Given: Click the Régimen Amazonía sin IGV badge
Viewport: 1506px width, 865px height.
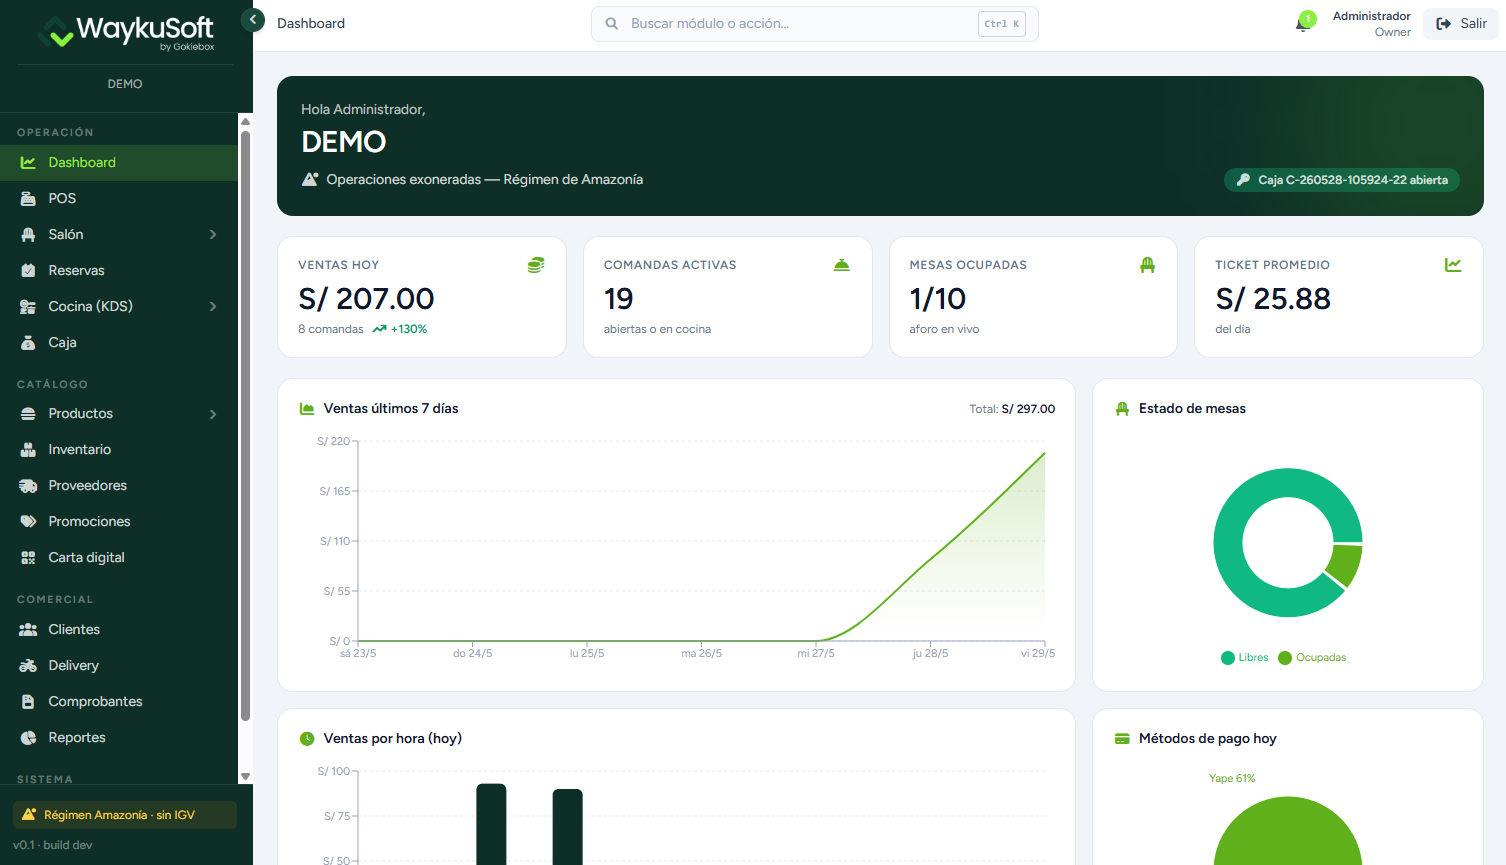Looking at the screenshot, I should (125, 815).
